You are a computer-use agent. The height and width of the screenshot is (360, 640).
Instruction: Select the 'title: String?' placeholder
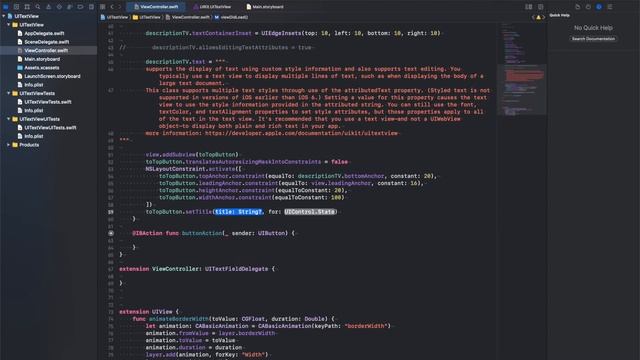(x=238, y=211)
